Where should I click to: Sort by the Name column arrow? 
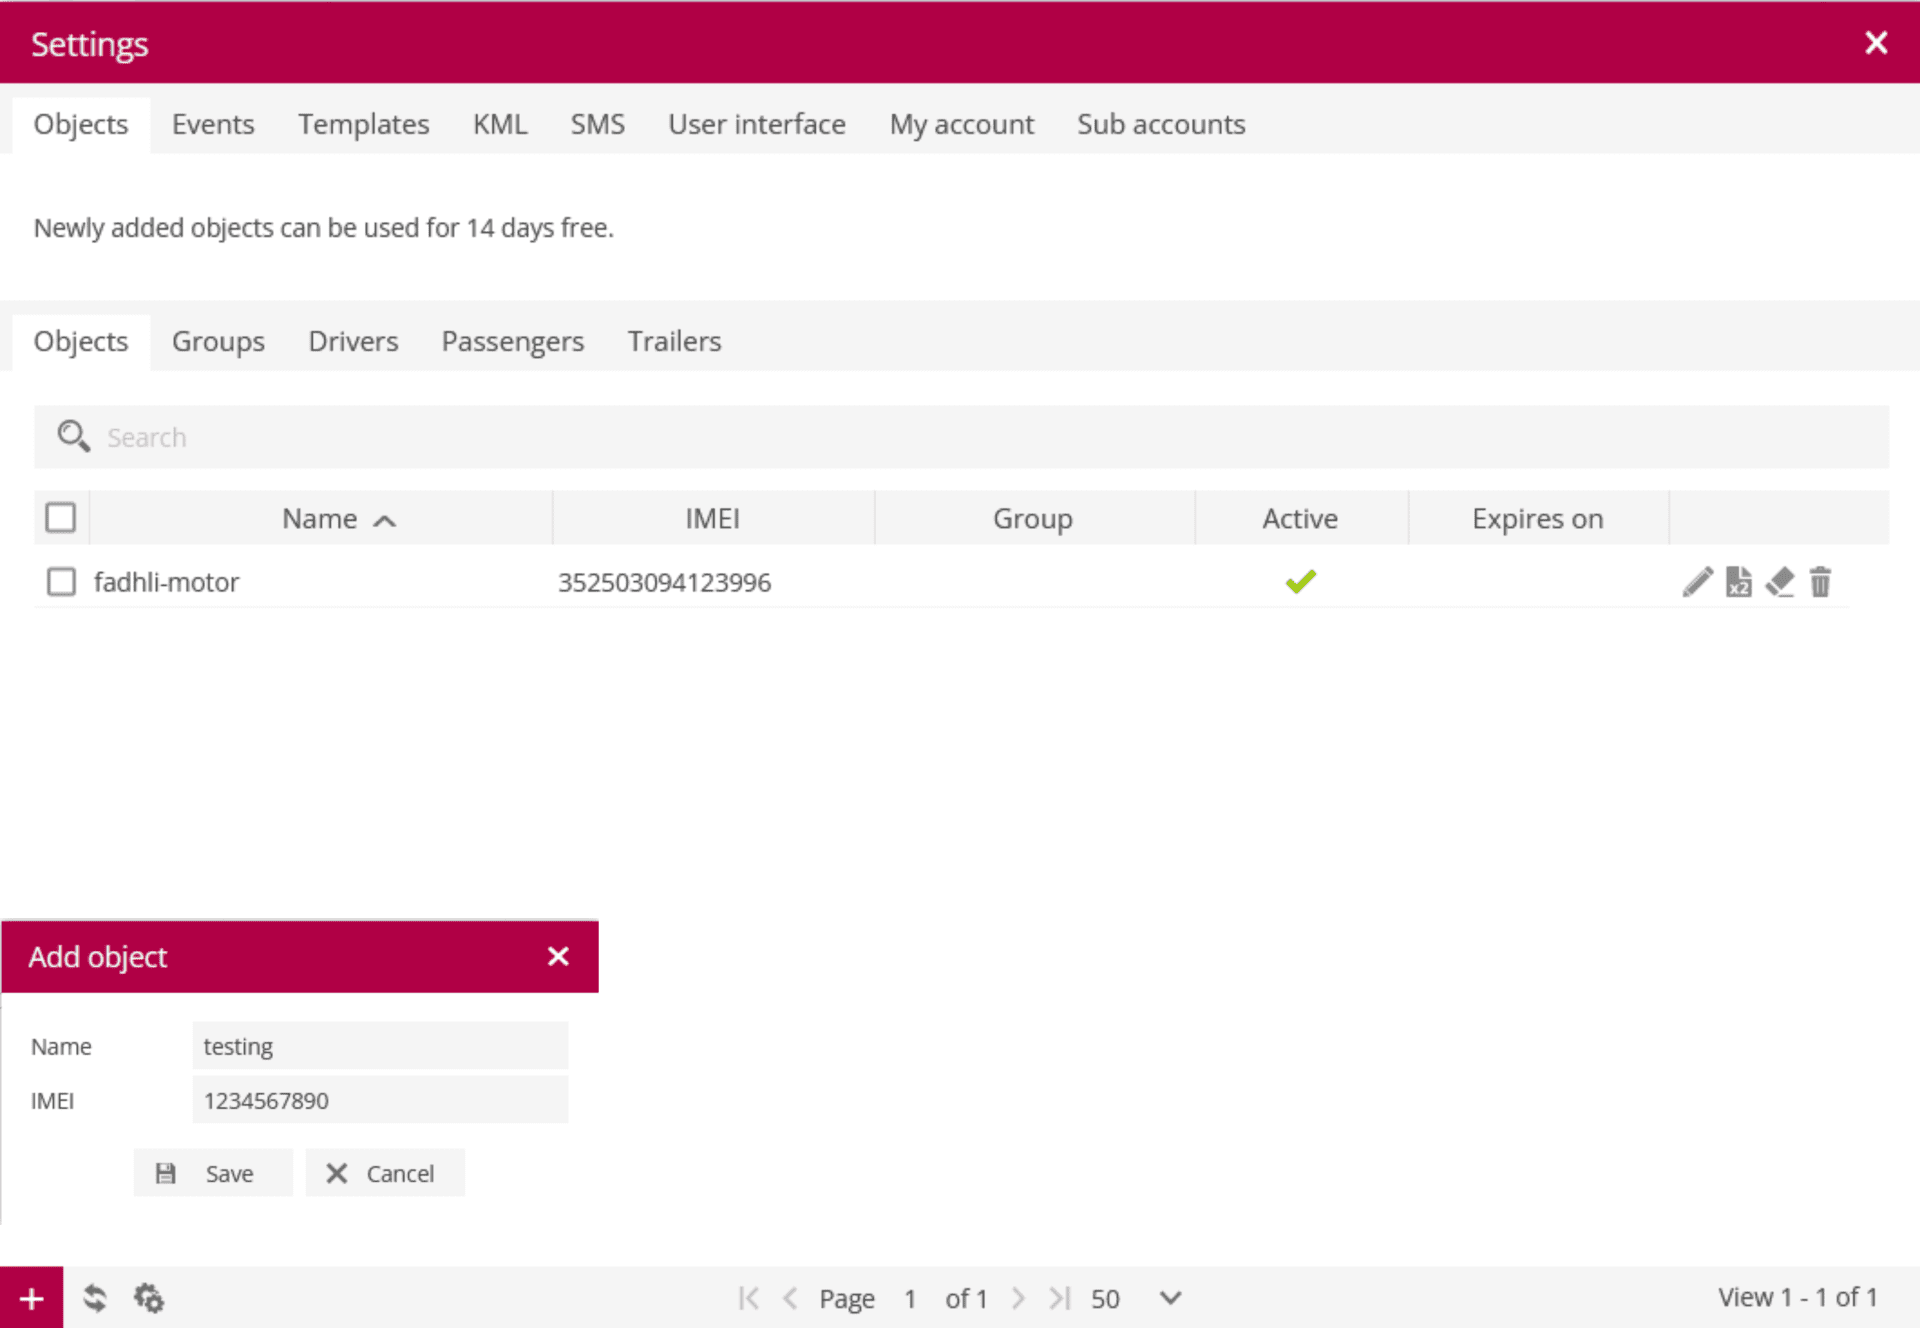[385, 520]
